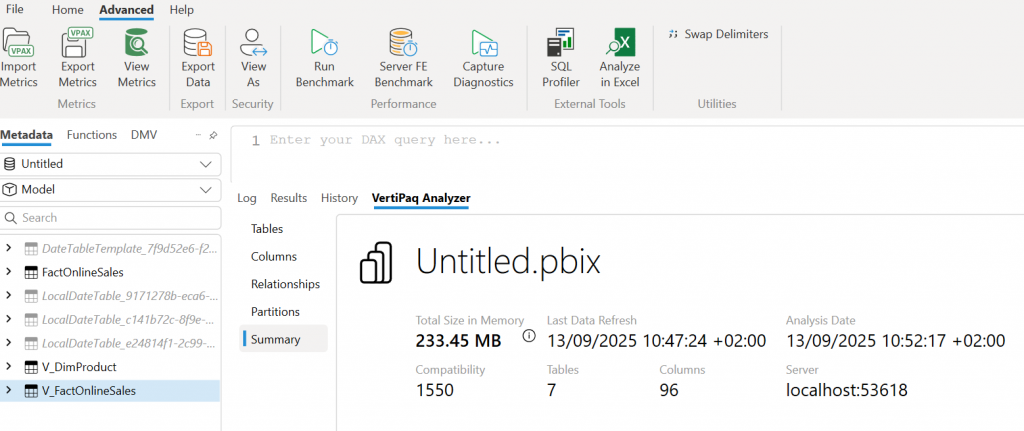Open the Results output tab
This screenshot has height=431, width=1024.
point(289,198)
